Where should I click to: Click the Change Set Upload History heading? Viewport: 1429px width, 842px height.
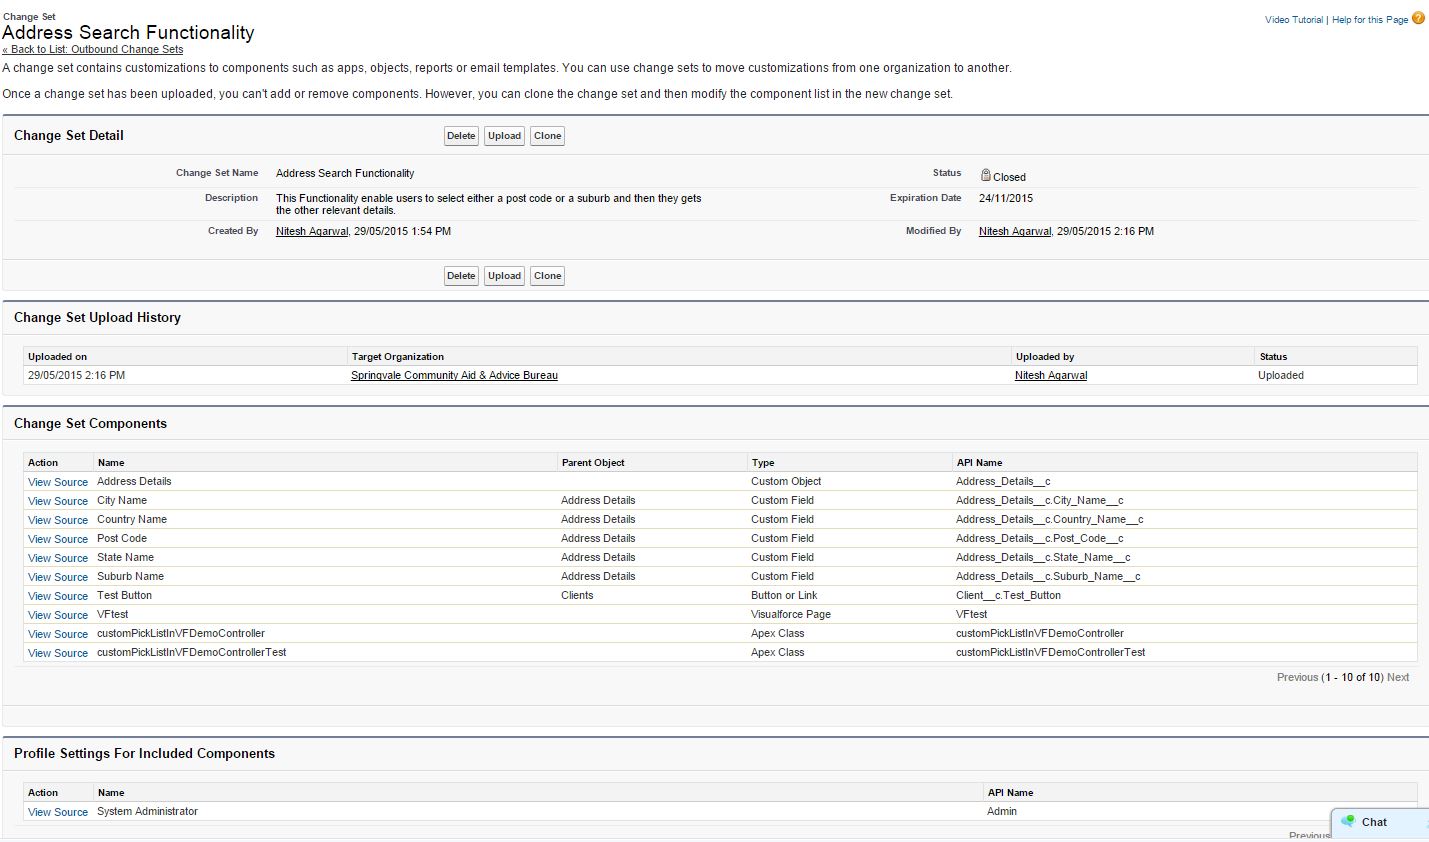(x=97, y=318)
